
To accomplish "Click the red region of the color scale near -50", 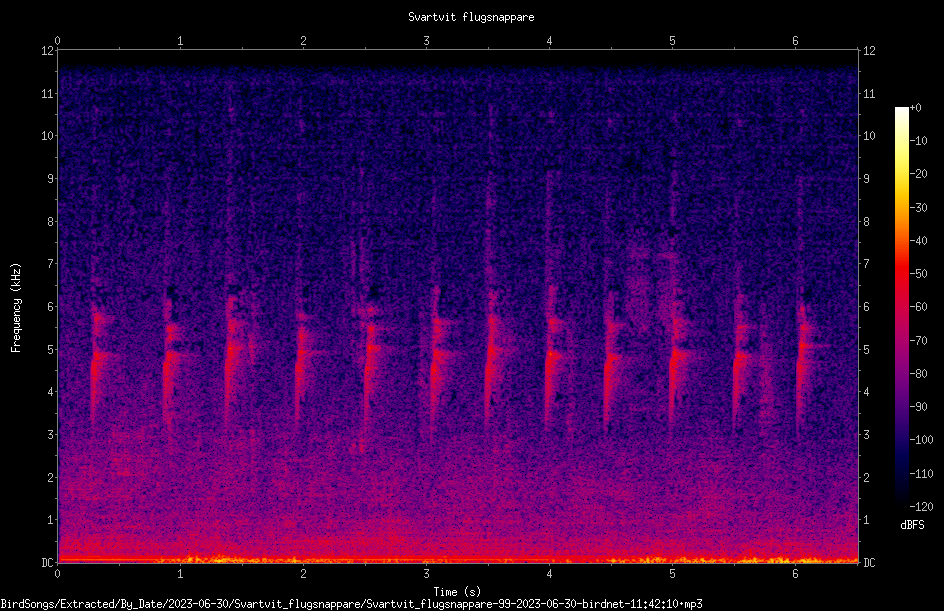I will pyautogui.click(x=901, y=274).
